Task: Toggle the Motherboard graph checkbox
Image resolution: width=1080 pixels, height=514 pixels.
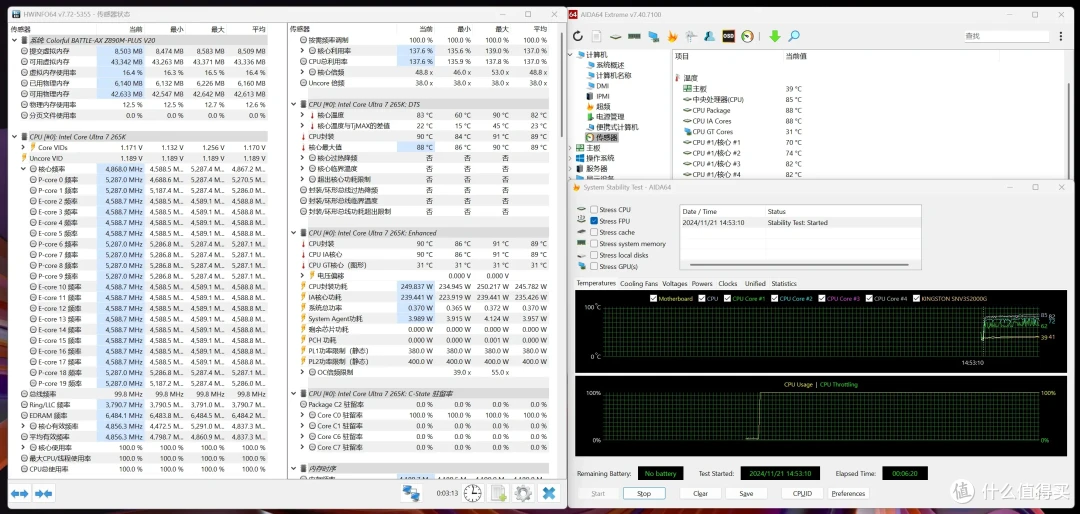Action: click(653, 299)
